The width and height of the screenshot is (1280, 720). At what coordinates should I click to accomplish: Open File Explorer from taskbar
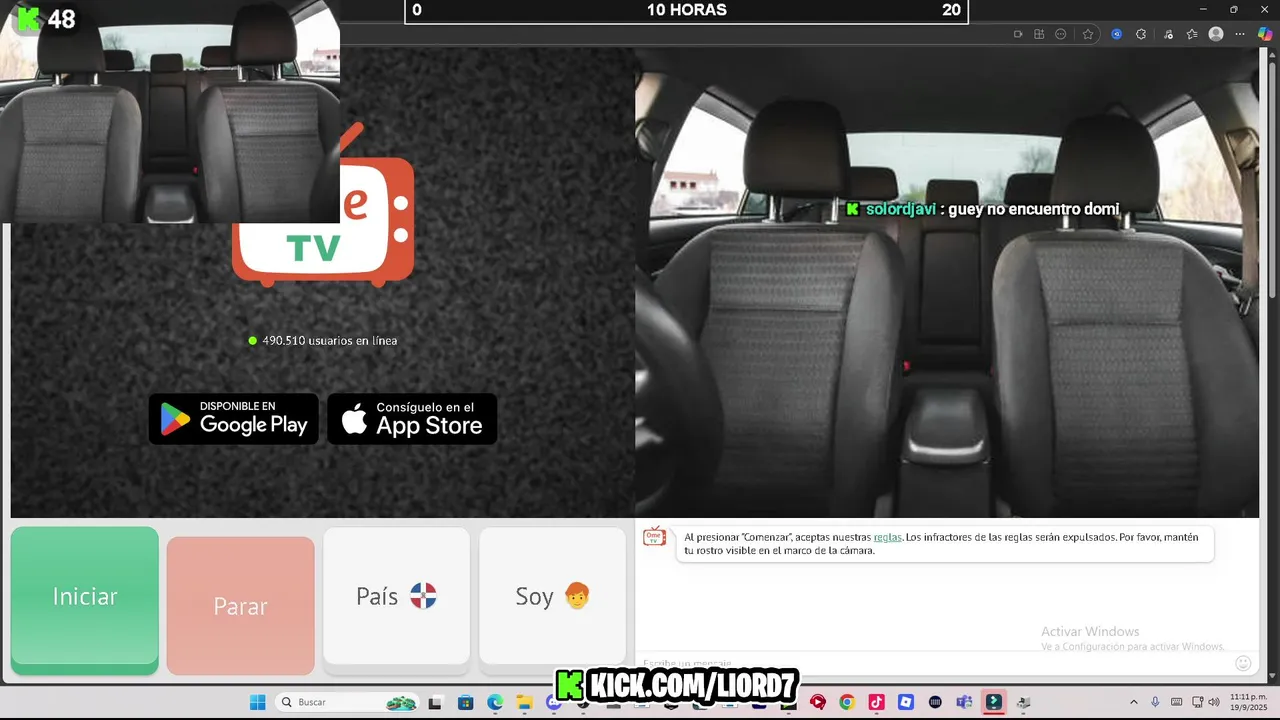pos(524,702)
